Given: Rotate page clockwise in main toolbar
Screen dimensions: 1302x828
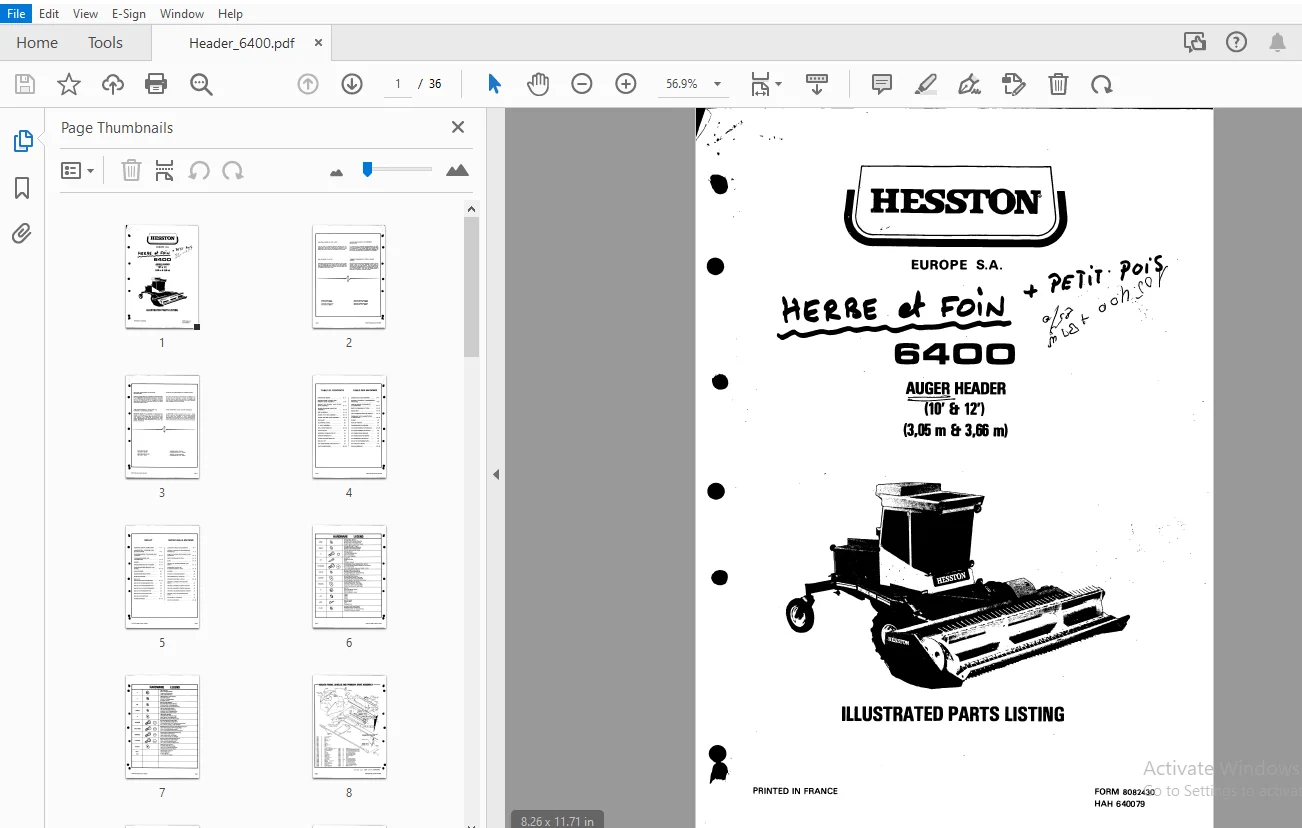Looking at the screenshot, I should click(1102, 84).
